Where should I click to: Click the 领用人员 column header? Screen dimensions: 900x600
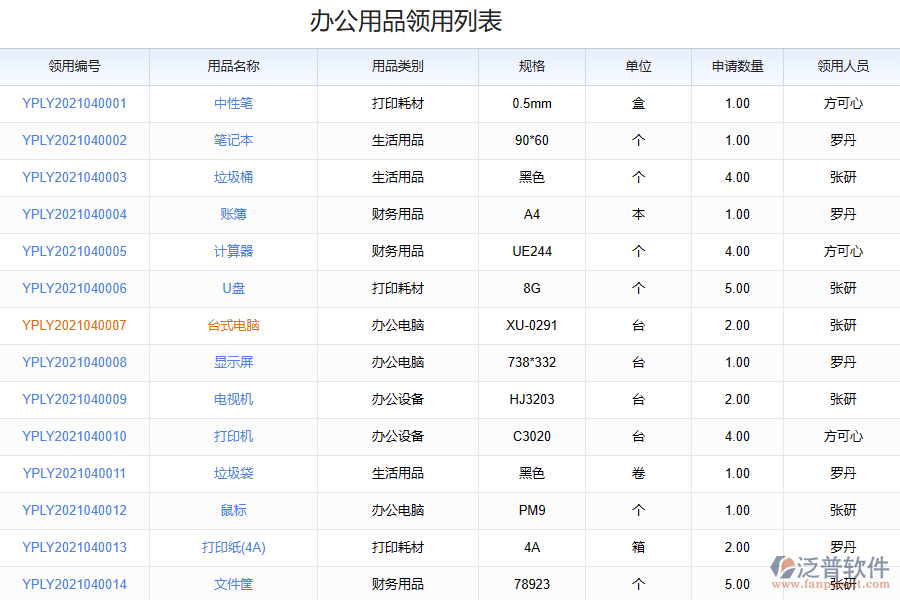(x=842, y=67)
